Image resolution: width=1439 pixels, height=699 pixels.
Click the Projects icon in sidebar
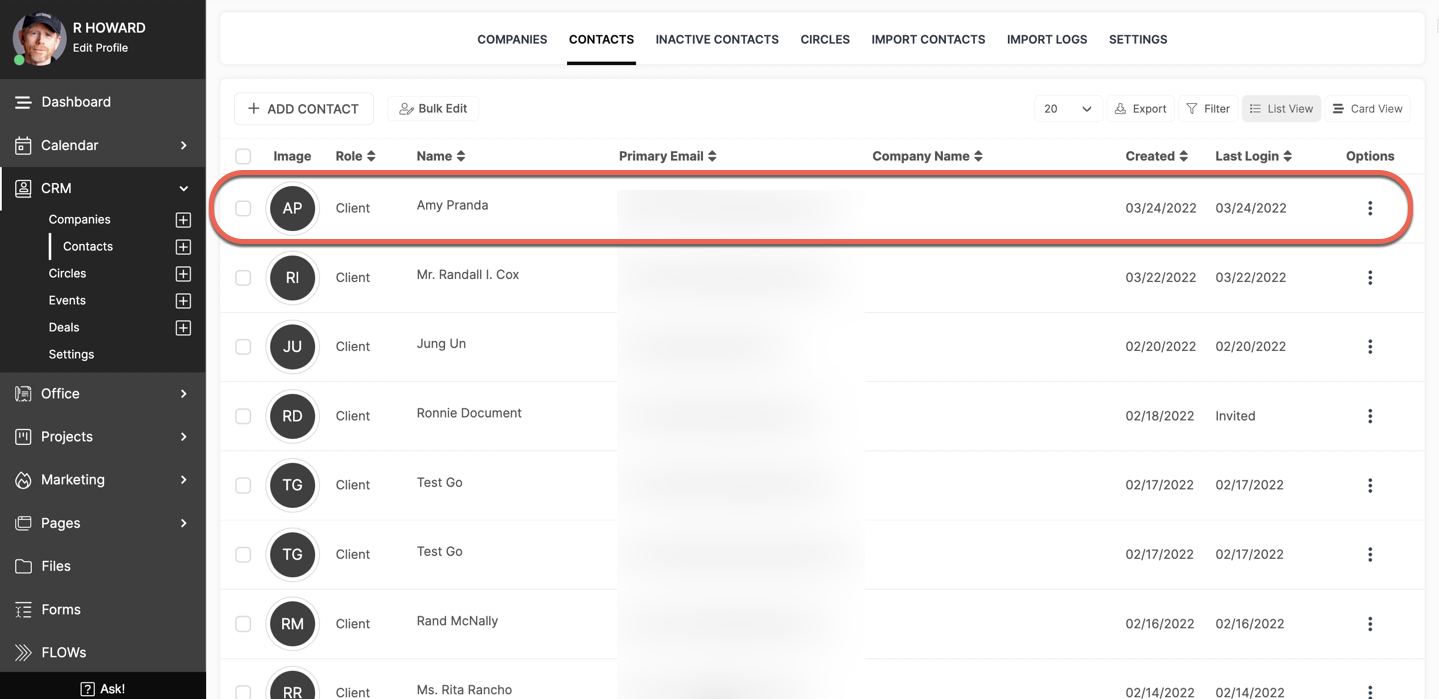23,437
